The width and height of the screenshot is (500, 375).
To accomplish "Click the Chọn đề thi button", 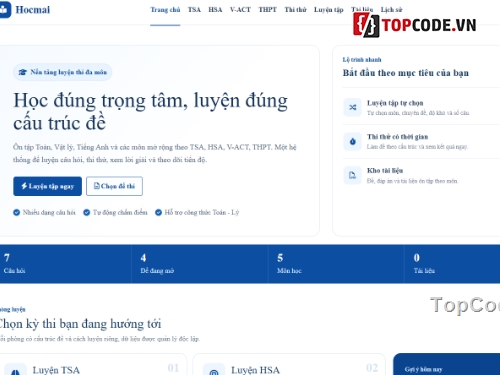I will pos(114,186).
